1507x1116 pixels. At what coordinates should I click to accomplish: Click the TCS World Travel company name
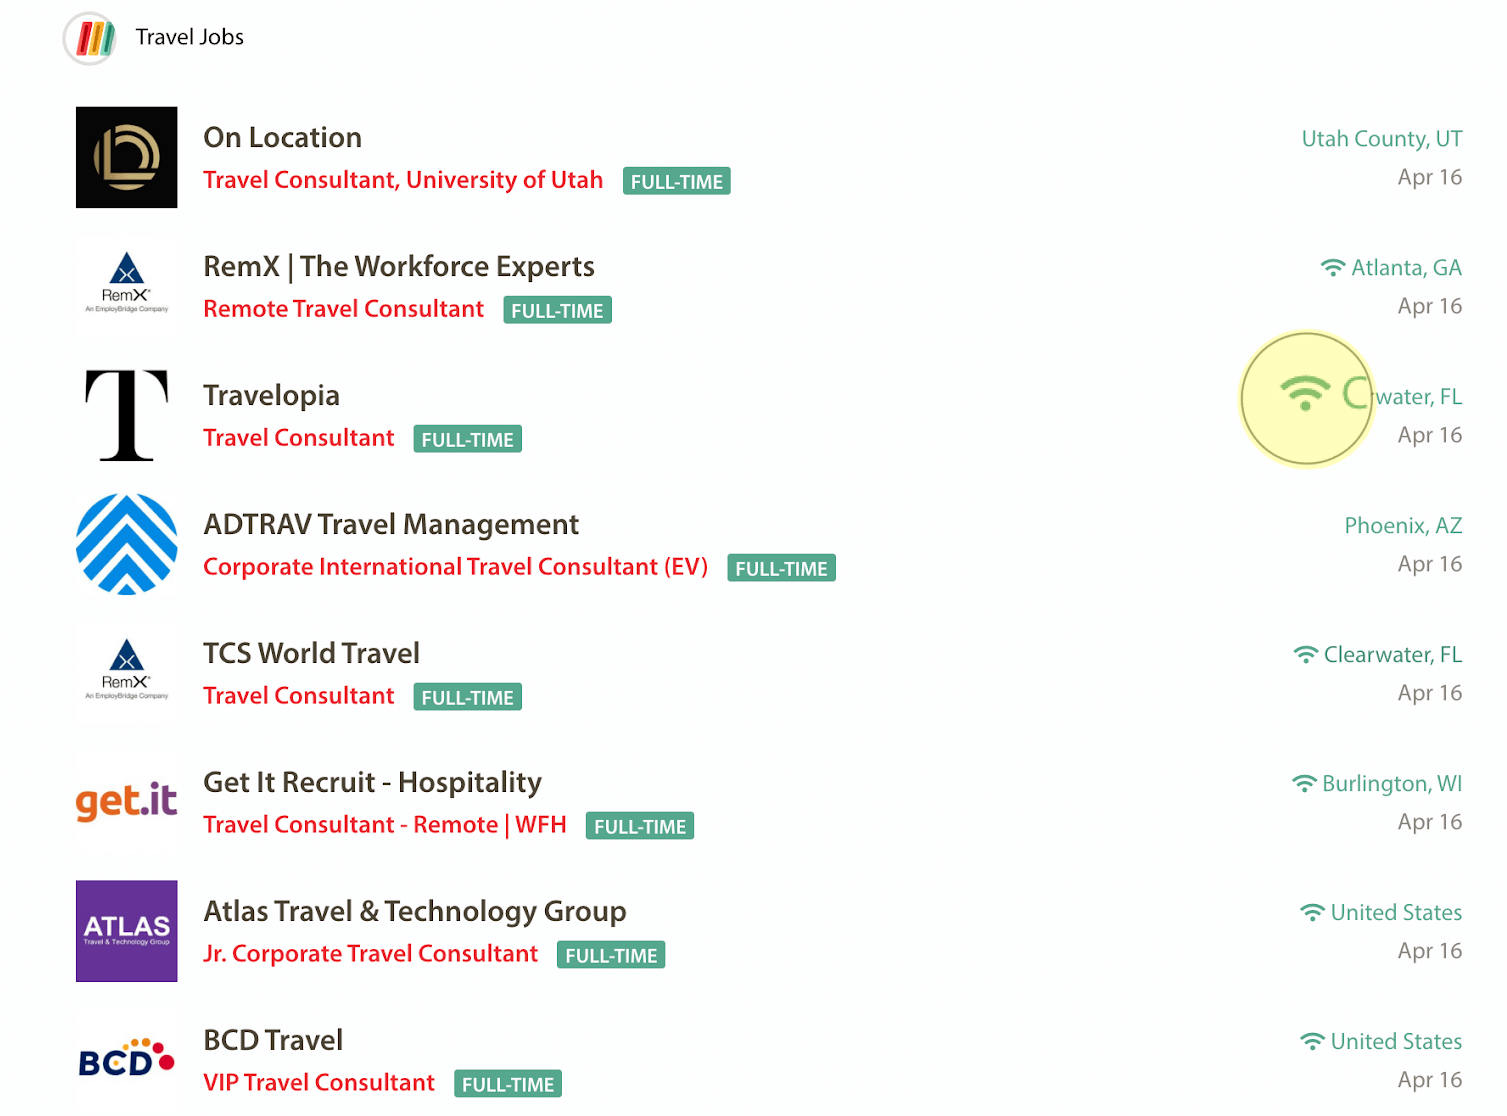(311, 653)
